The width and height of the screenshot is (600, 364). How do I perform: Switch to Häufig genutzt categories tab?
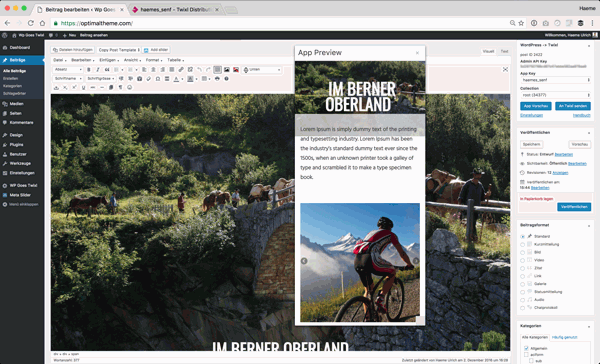click(x=564, y=337)
